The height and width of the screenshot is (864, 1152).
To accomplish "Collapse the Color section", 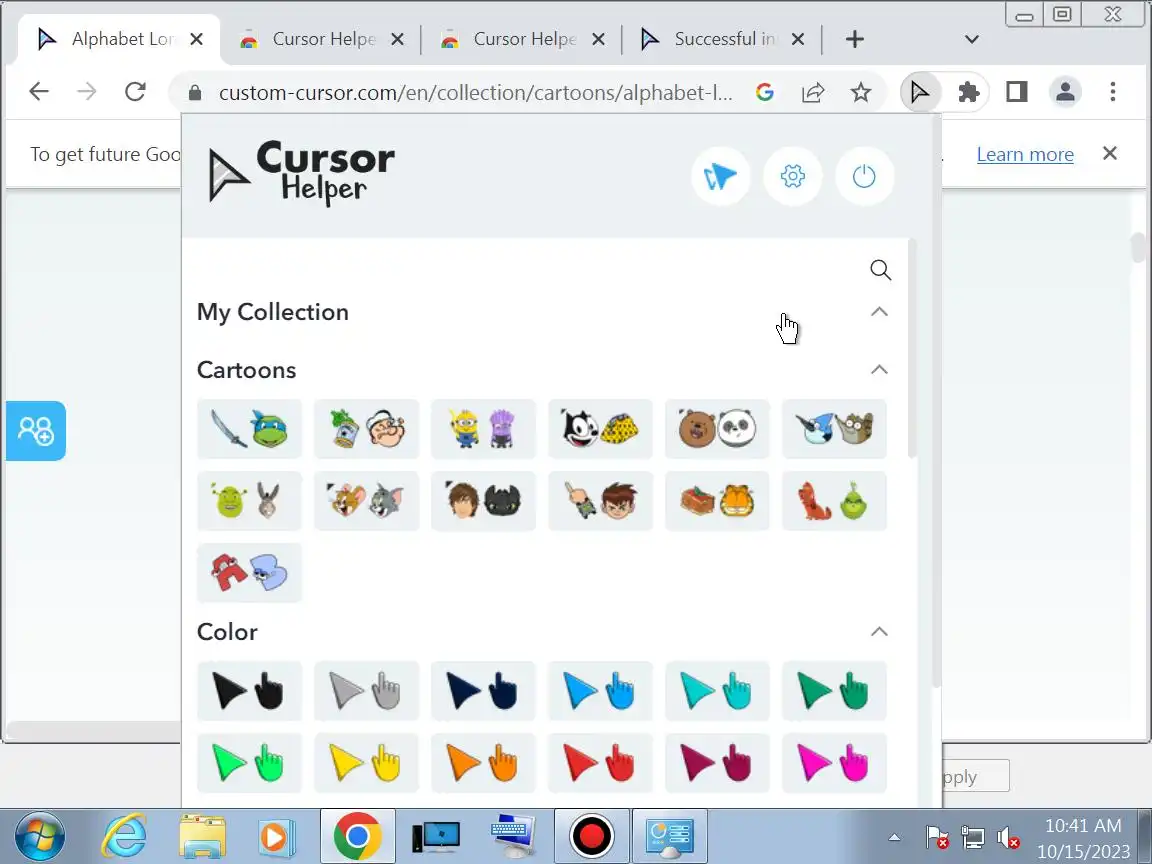I will click(x=879, y=632).
